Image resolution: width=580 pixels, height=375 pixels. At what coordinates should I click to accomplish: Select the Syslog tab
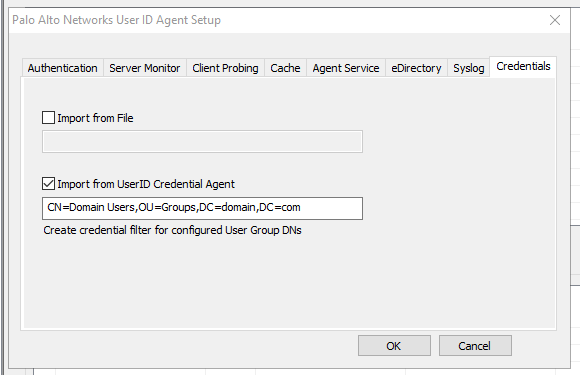[x=469, y=68]
